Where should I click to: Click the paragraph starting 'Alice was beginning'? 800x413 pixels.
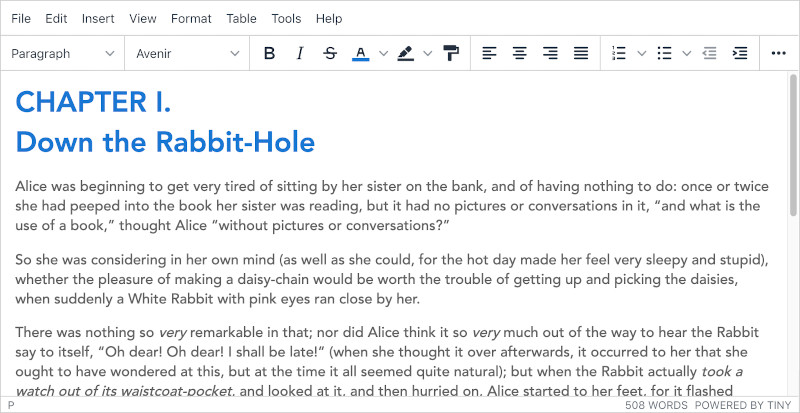coord(392,206)
